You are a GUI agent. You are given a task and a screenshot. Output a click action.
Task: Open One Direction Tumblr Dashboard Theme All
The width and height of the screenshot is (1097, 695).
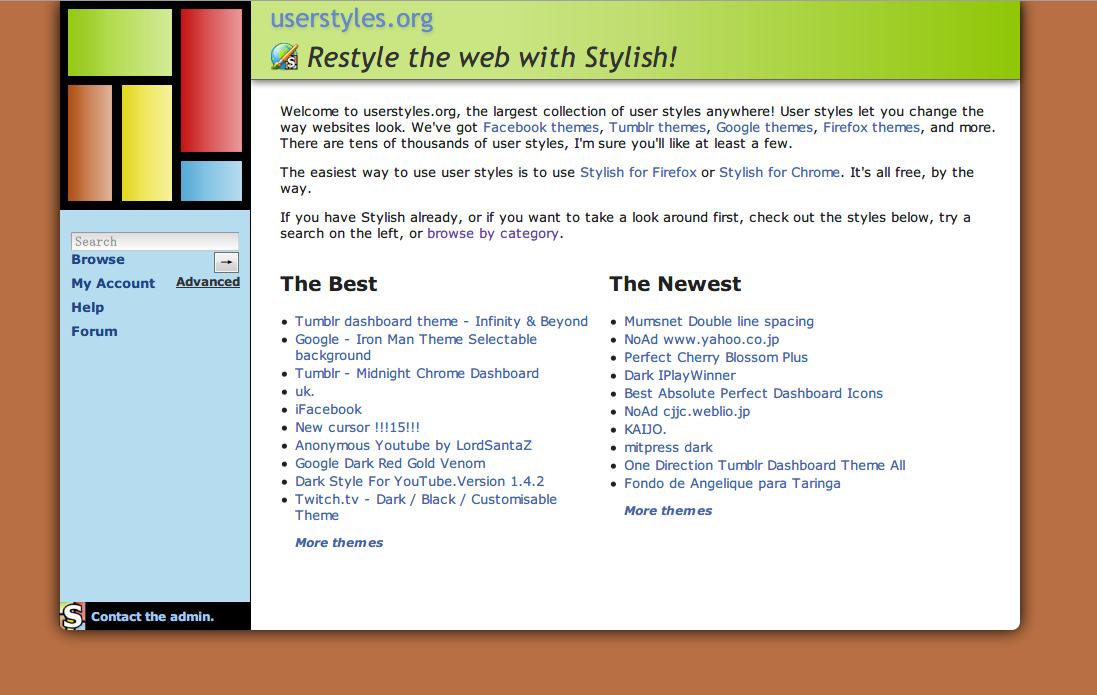[765, 465]
